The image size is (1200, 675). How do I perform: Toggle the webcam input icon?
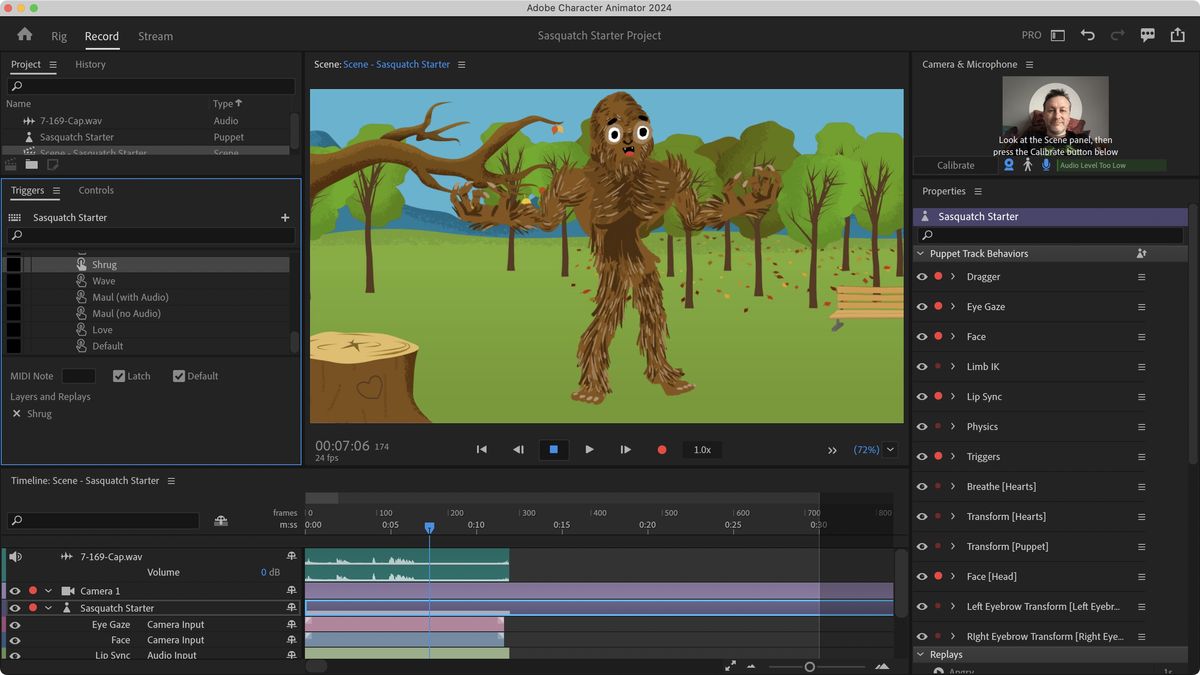(x=1009, y=165)
